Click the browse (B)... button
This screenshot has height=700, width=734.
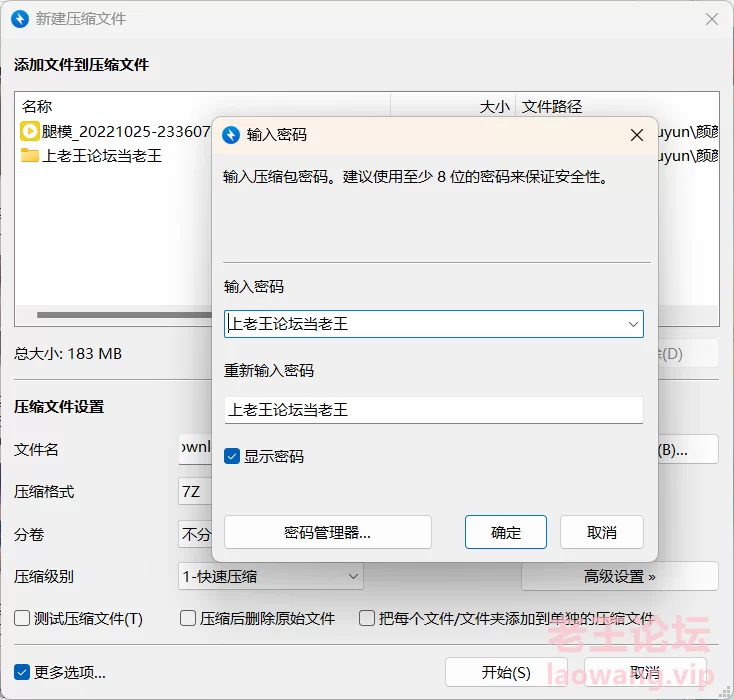coord(687,449)
